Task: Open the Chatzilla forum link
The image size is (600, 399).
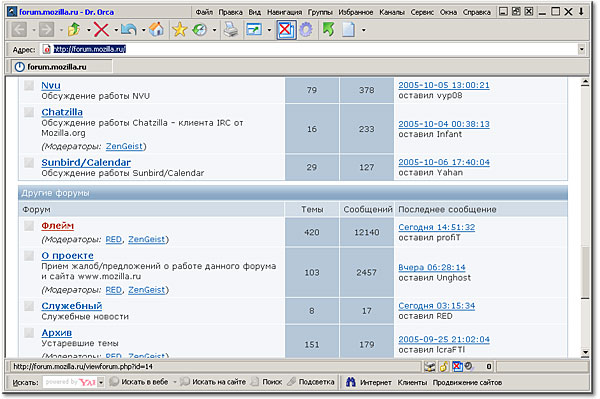Action: pos(62,112)
